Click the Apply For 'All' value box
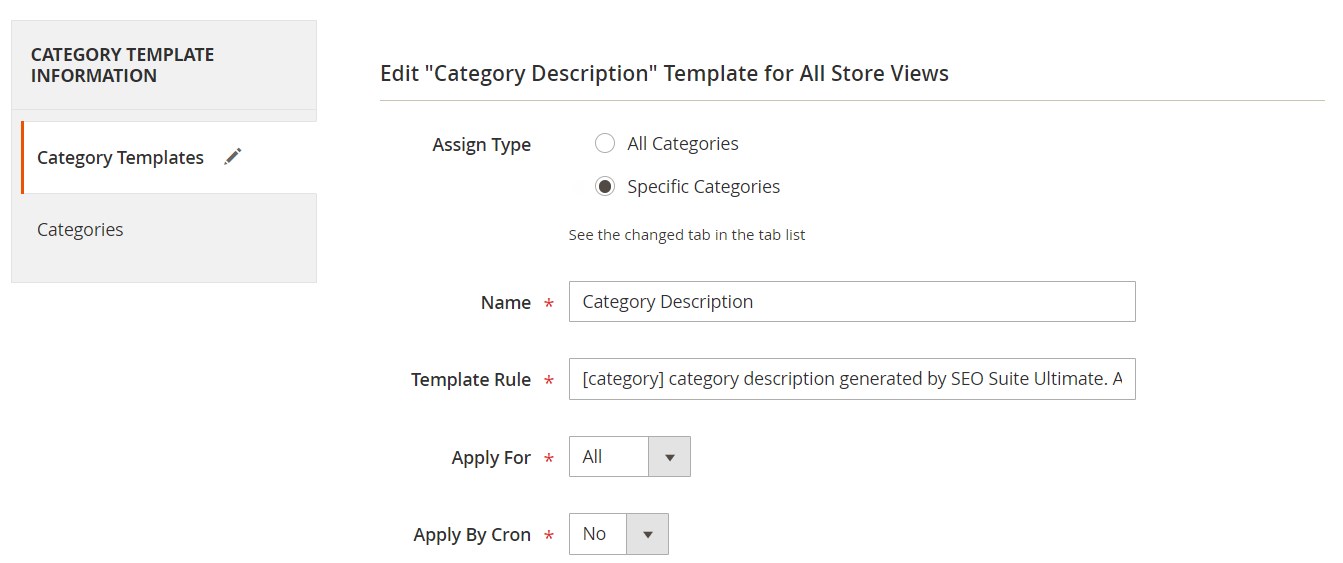The width and height of the screenshot is (1343, 563). coord(609,457)
